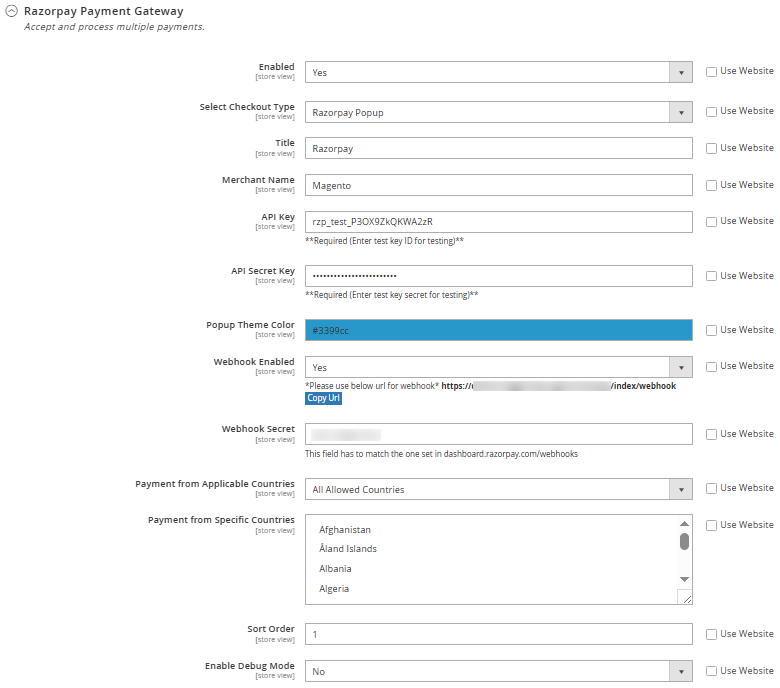This screenshot has height=688, width=780.
Task: Open the Enabled dropdown
Action: 498,72
